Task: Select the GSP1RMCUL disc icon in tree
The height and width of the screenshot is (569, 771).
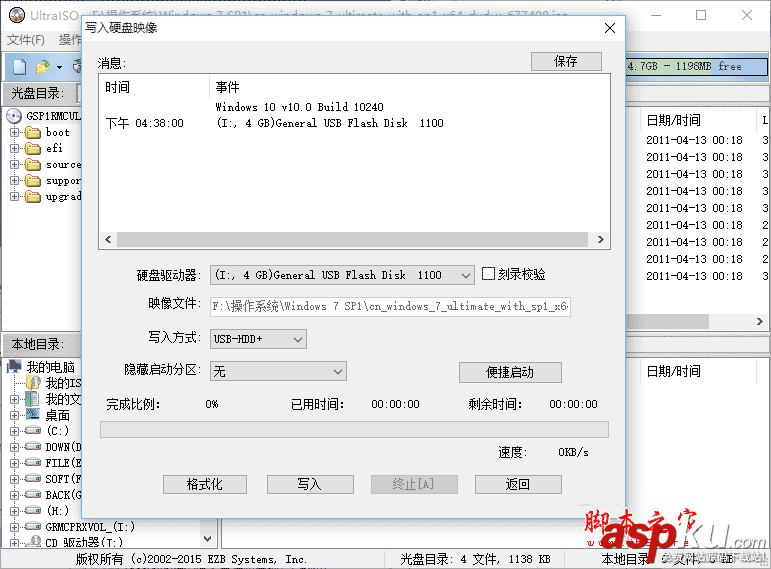Action: 14,116
